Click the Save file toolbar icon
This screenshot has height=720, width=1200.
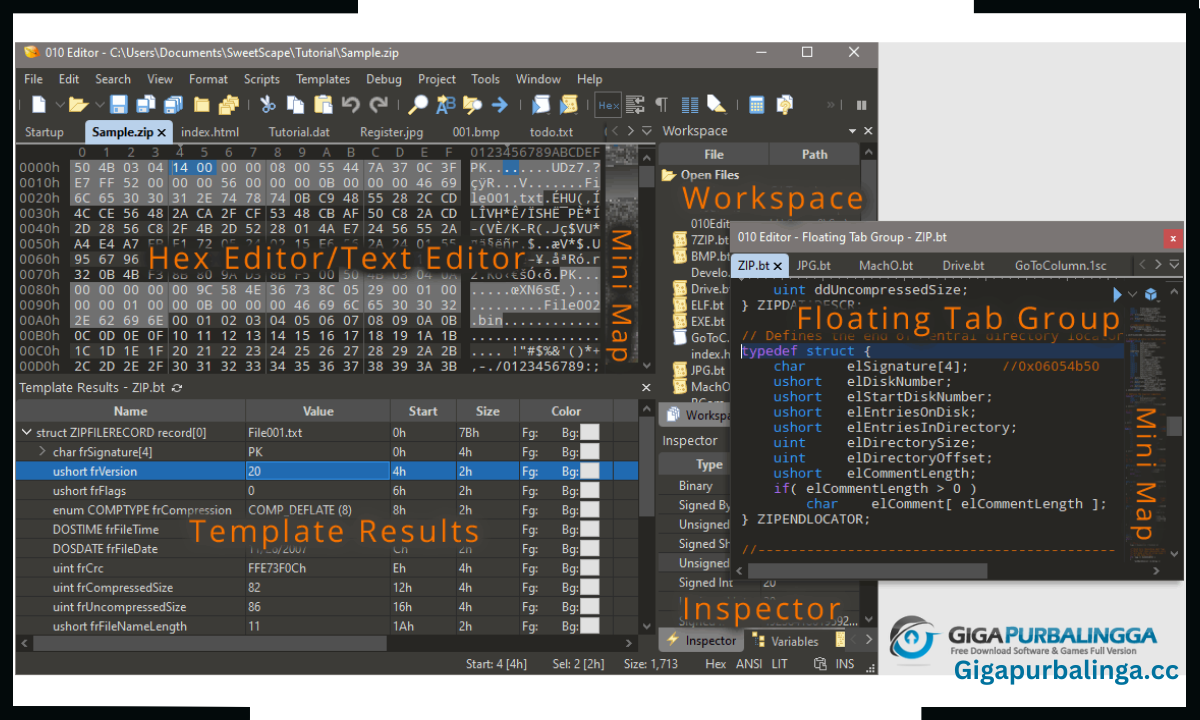pos(119,104)
